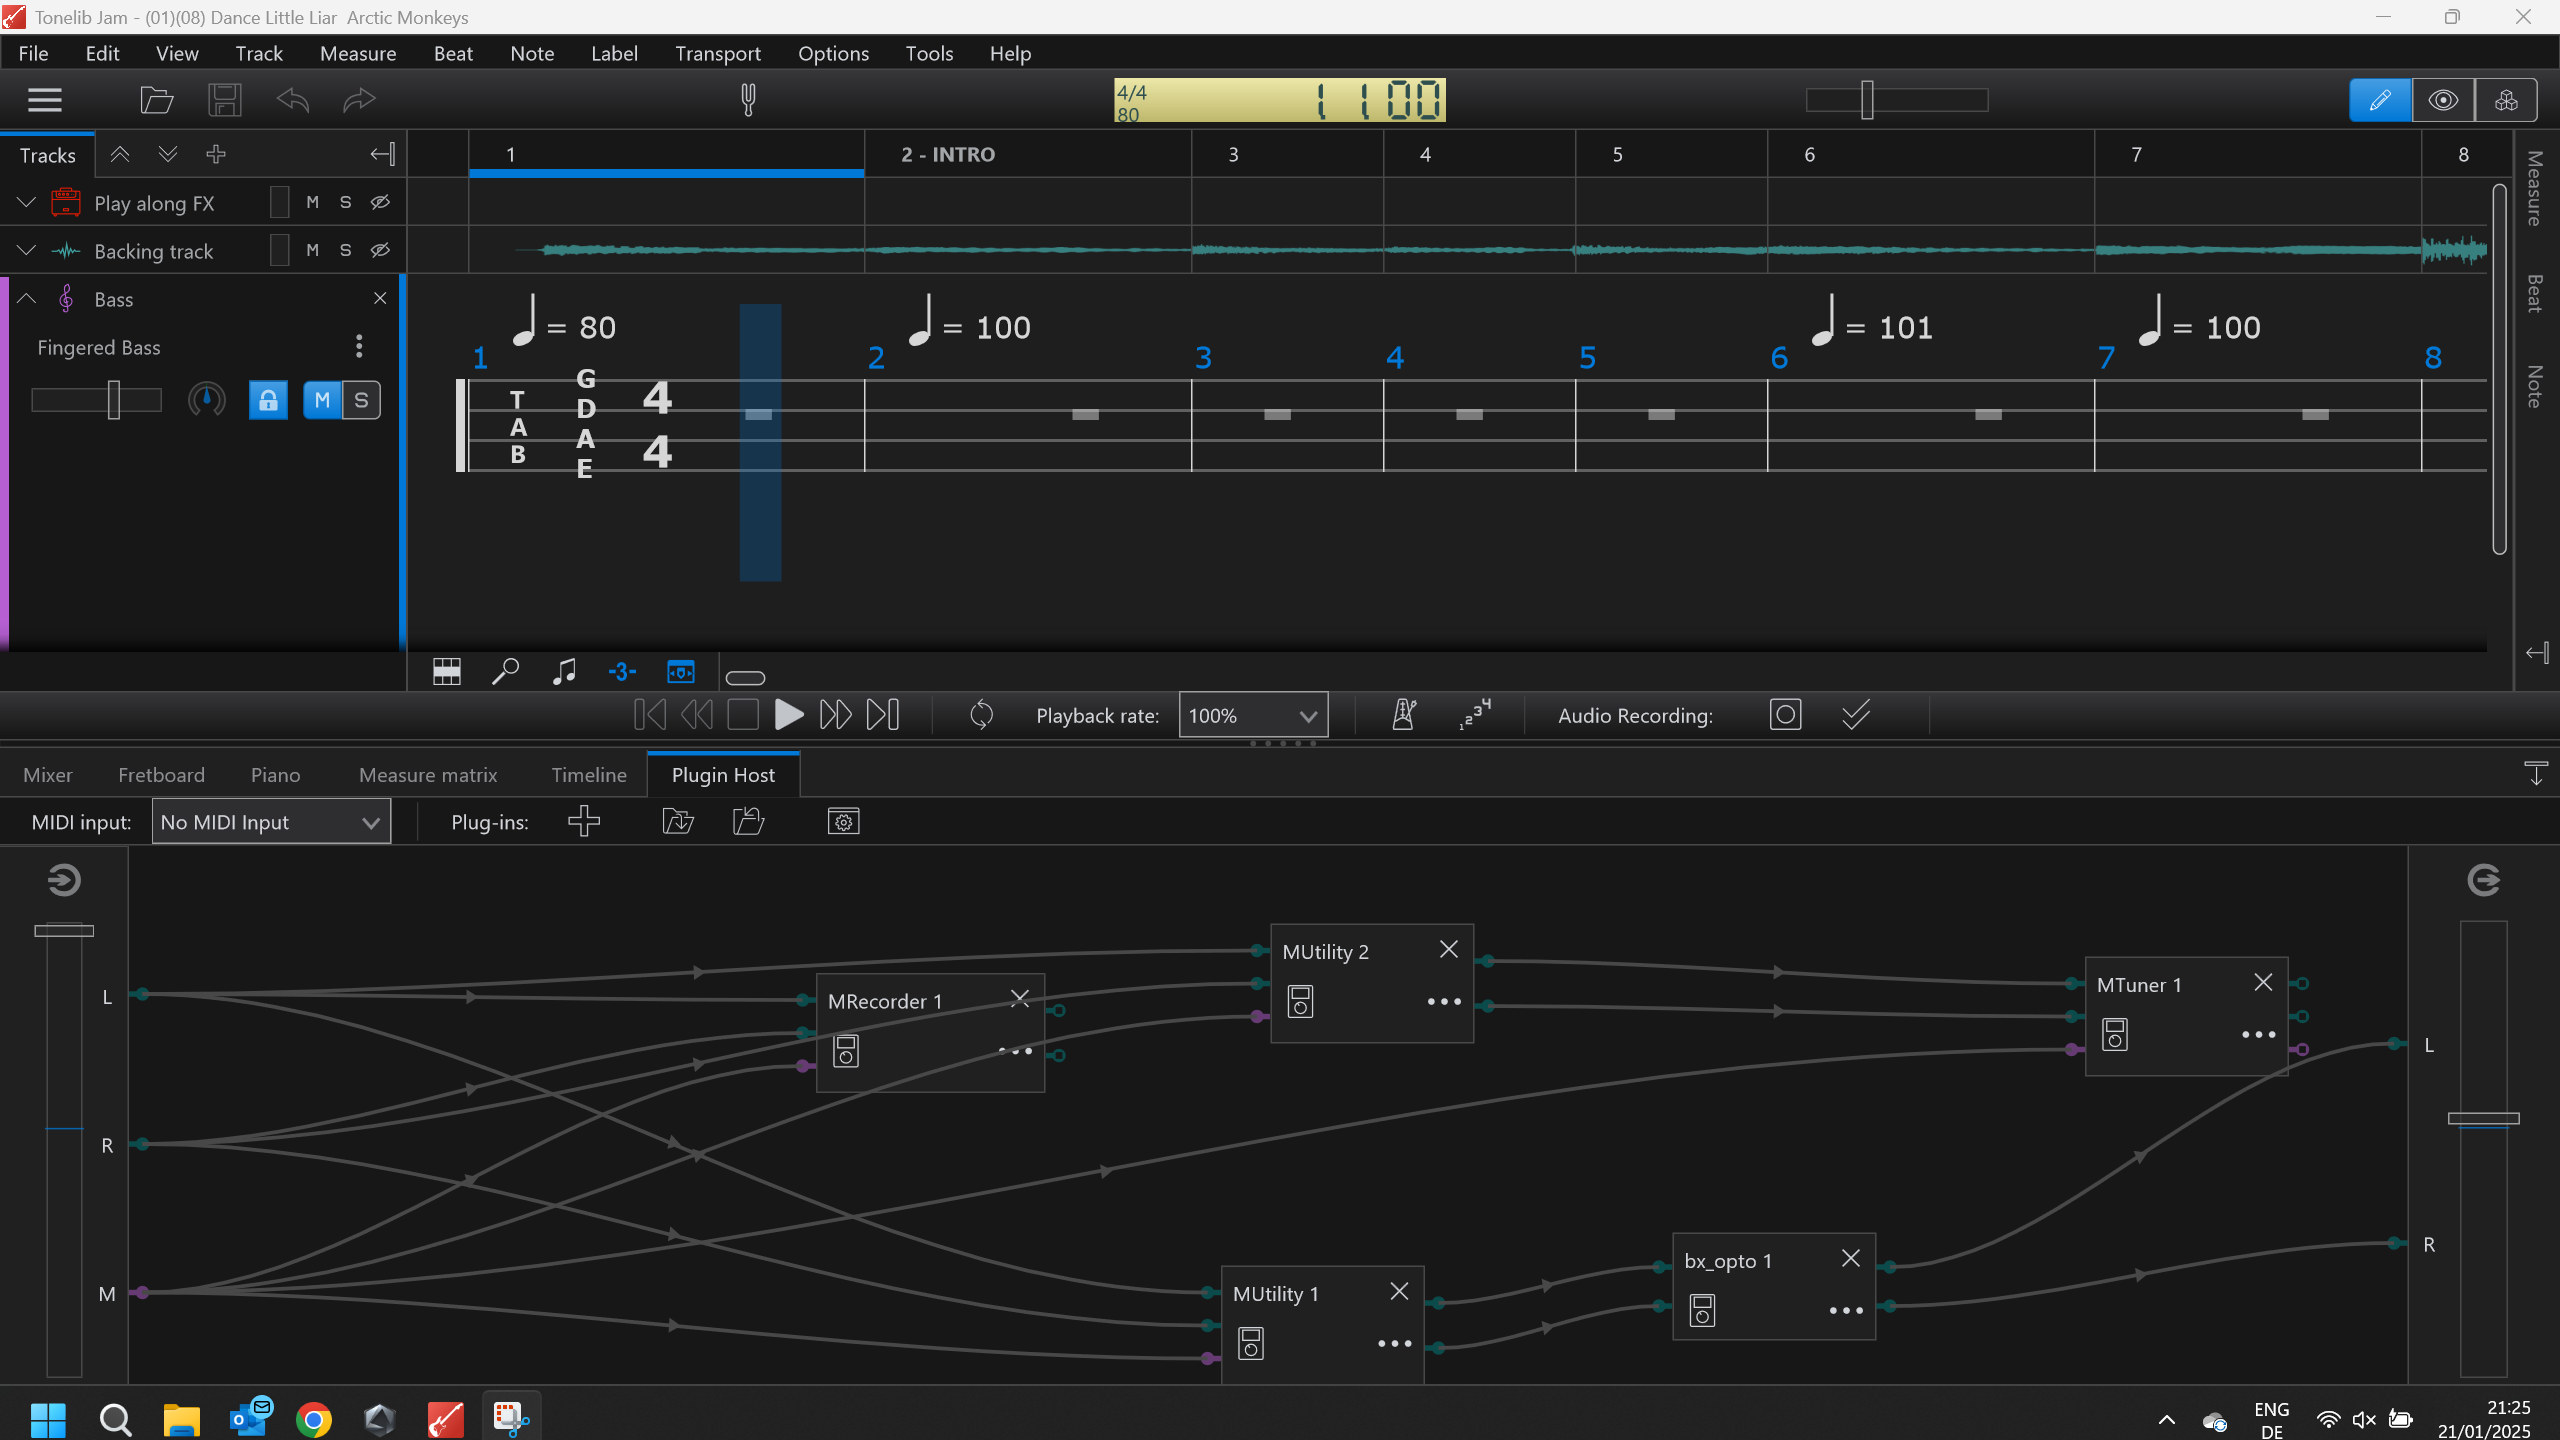Open the Playback rate dropdown
Viewport: 2560px width, 1440px height.
(1253, 716)
